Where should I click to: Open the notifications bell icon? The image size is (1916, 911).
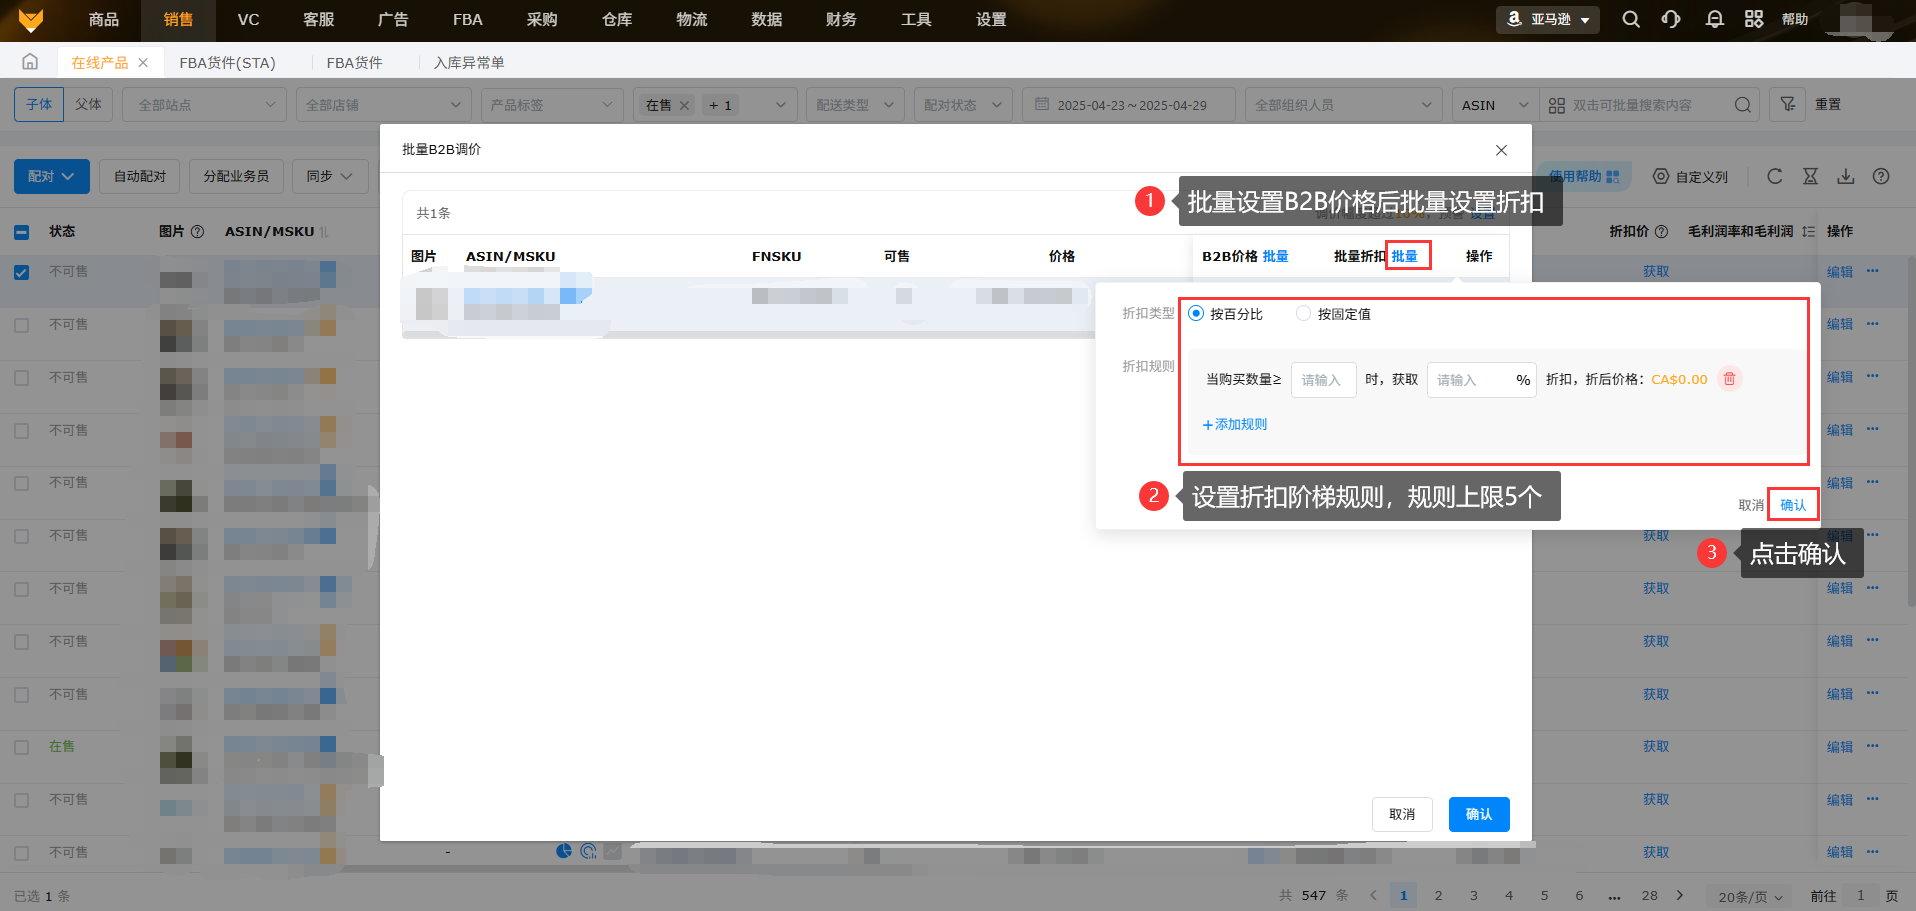coord(1714,19)
